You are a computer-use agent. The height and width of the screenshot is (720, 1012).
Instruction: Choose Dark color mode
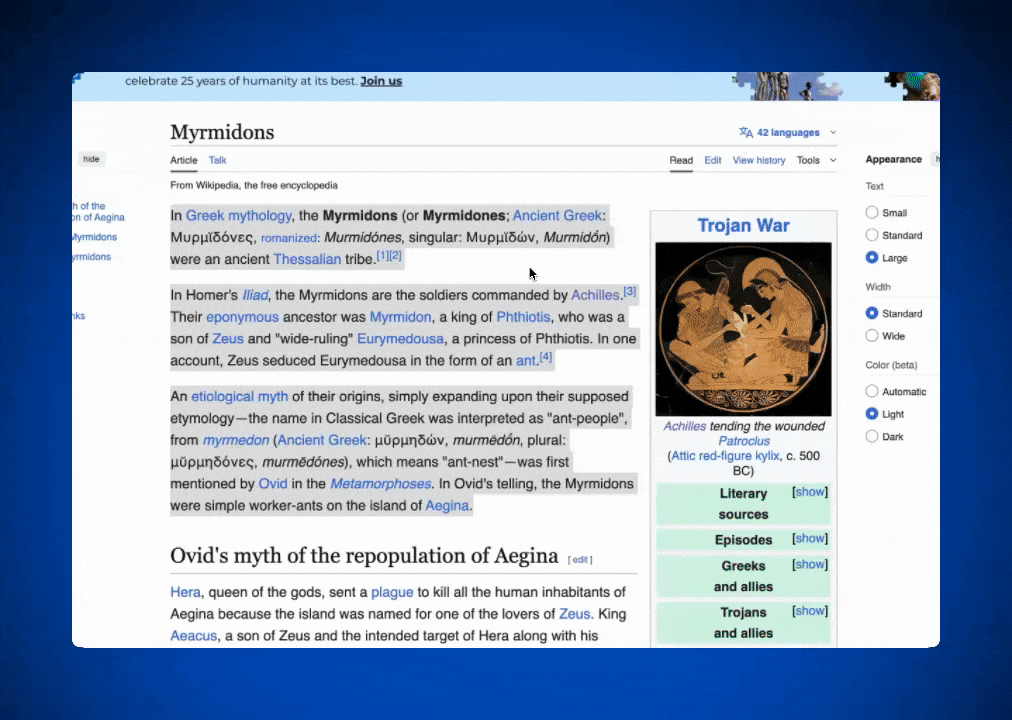tap(872, 436)
